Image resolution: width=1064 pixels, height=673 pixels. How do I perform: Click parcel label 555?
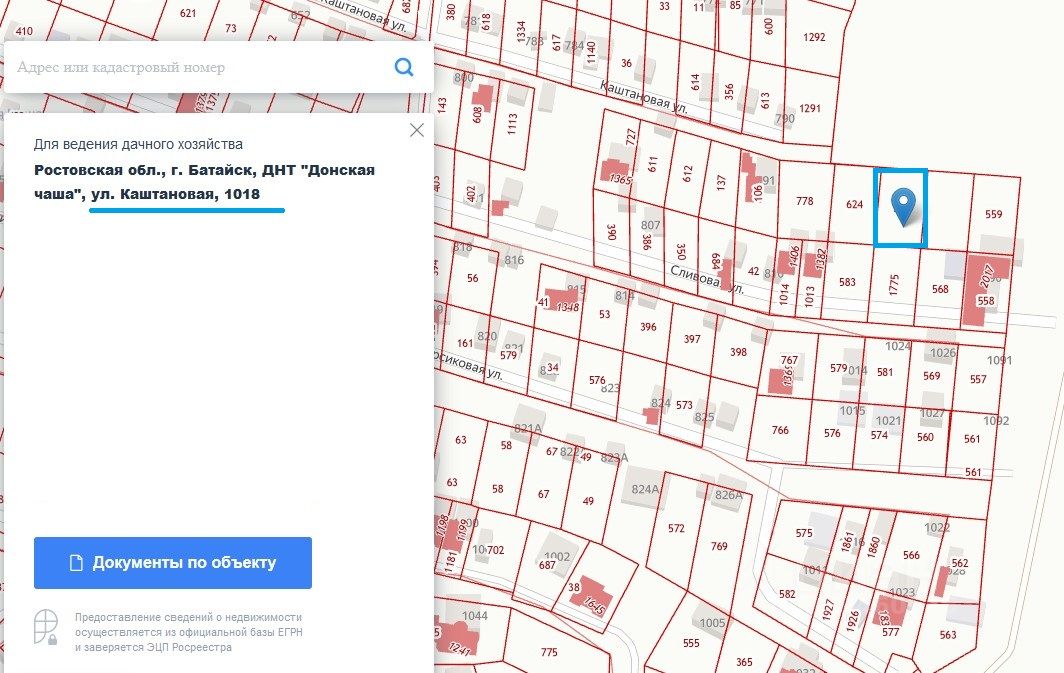click(x=691, y=643)
